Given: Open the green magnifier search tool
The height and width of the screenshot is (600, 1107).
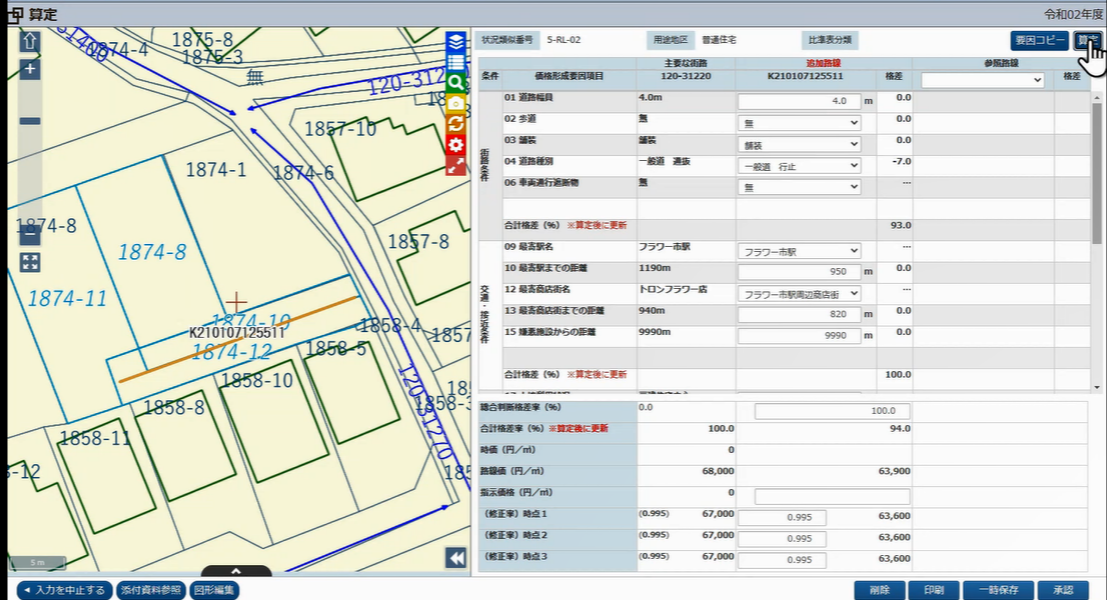Looking at the screenshot, I should (x=456, y=83).
